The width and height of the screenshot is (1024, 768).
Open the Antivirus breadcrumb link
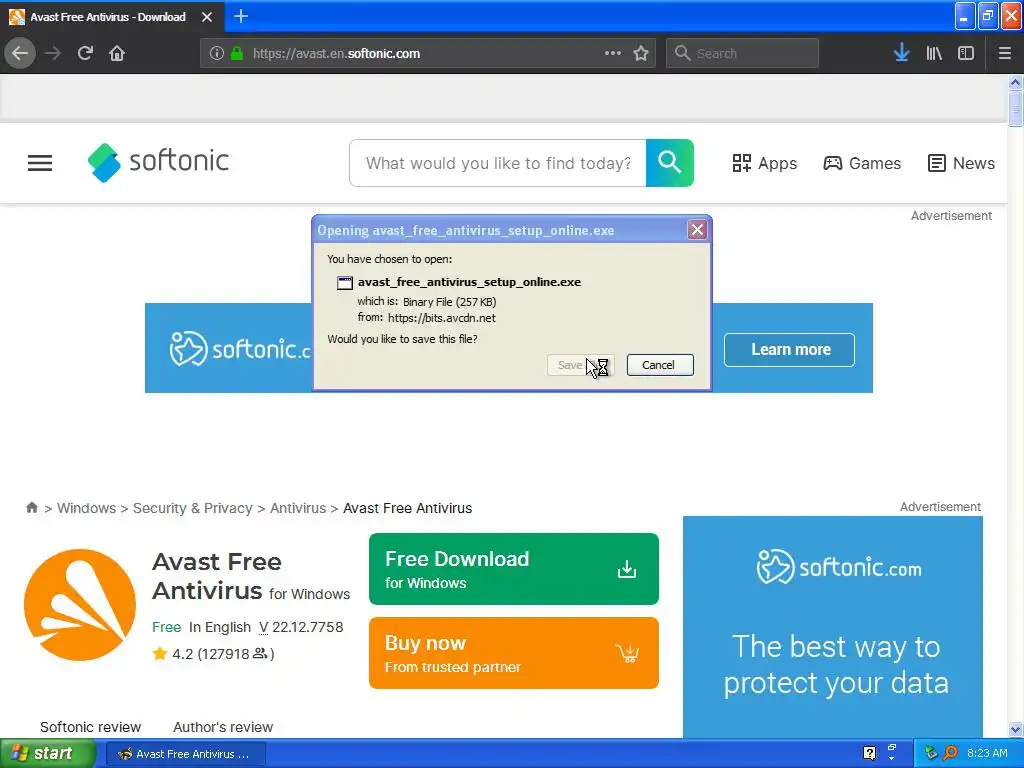coord(298,508)
